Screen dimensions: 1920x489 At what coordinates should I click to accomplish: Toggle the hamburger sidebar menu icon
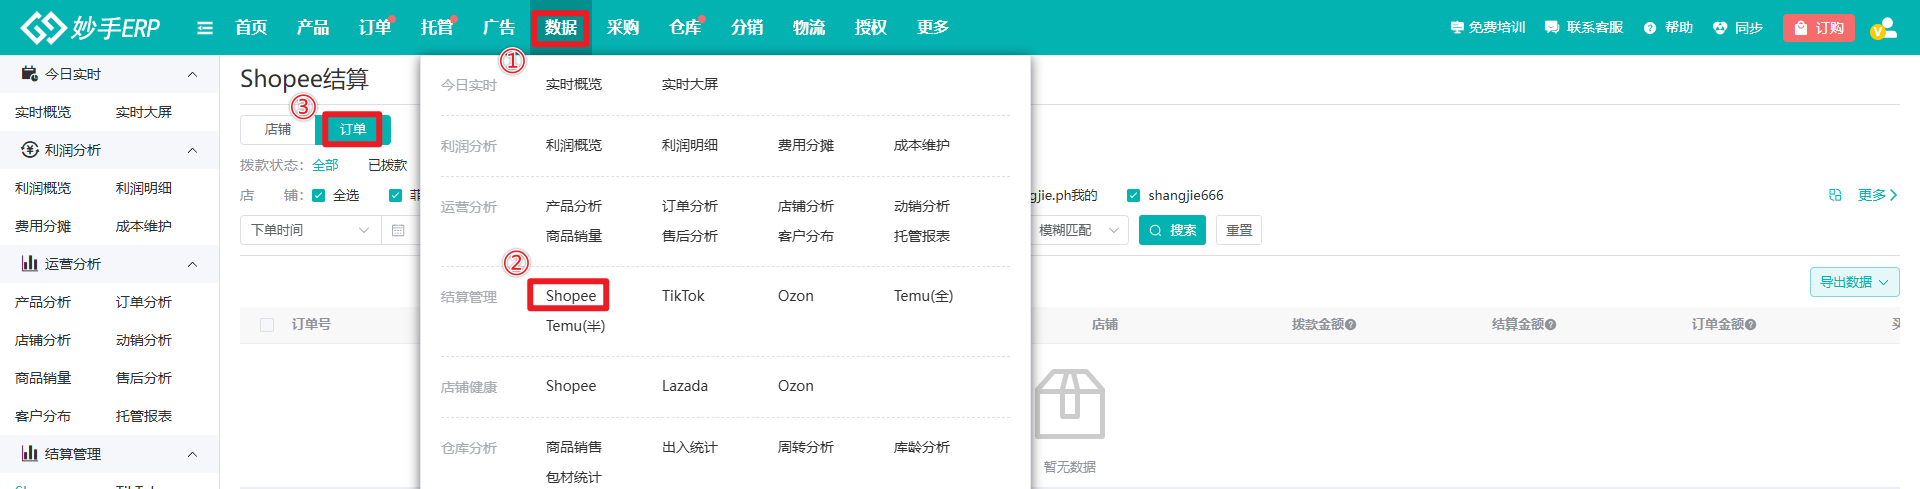[205, 28]
